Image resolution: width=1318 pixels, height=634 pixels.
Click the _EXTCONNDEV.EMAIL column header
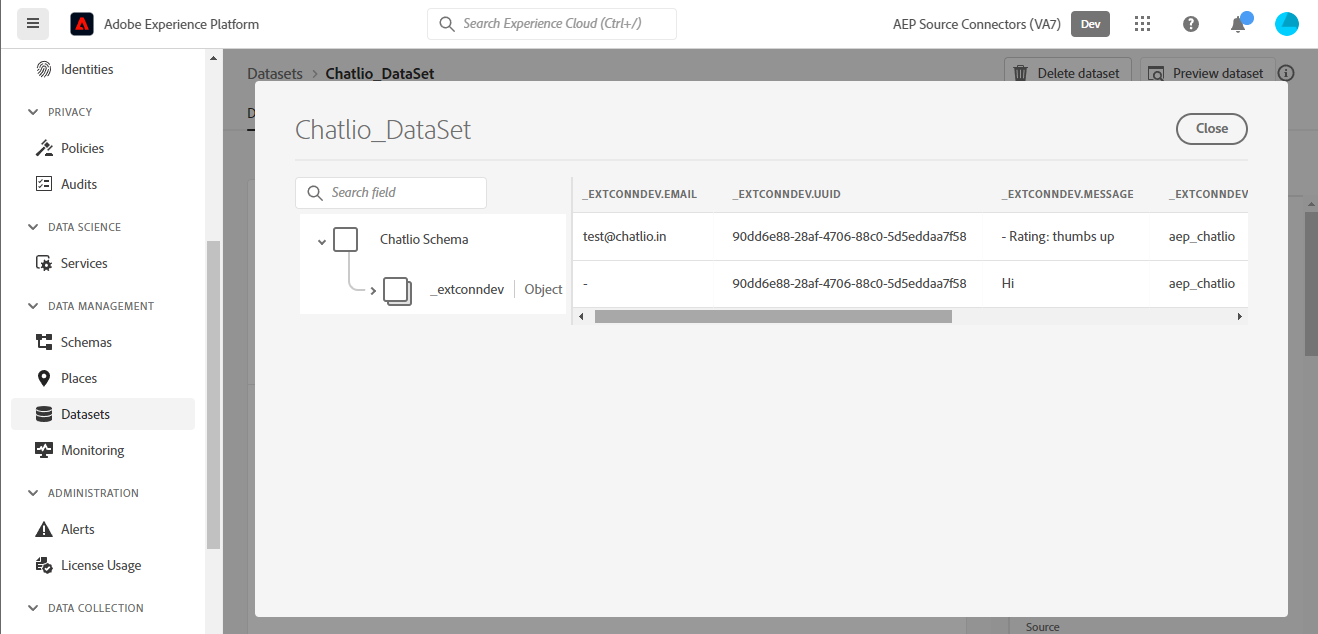tap(640, 194)
